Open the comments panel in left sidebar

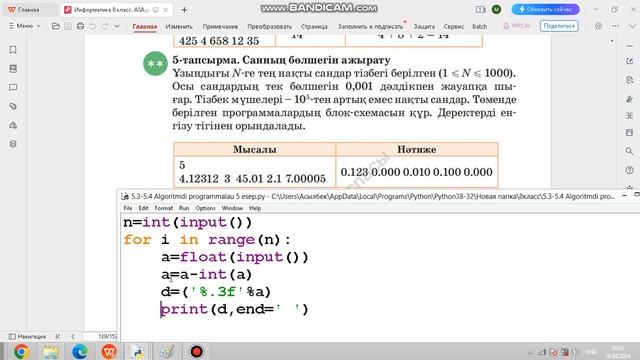13,87
